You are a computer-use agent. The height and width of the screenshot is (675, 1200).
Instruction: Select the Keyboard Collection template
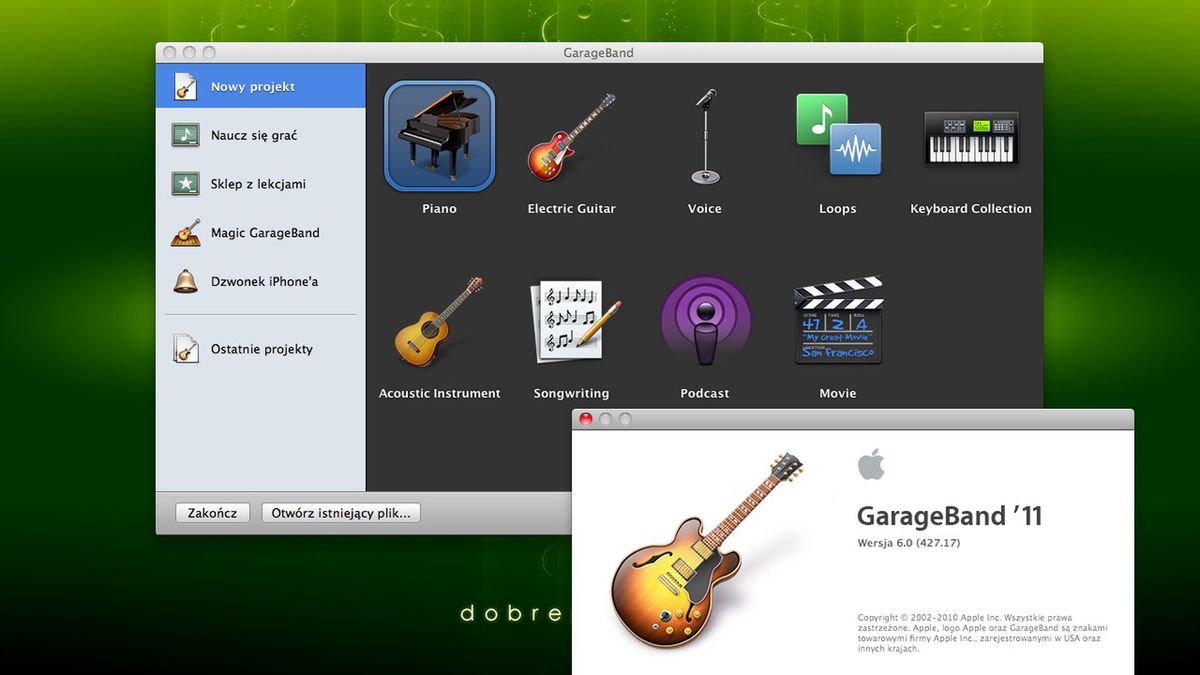pos(969,140)
